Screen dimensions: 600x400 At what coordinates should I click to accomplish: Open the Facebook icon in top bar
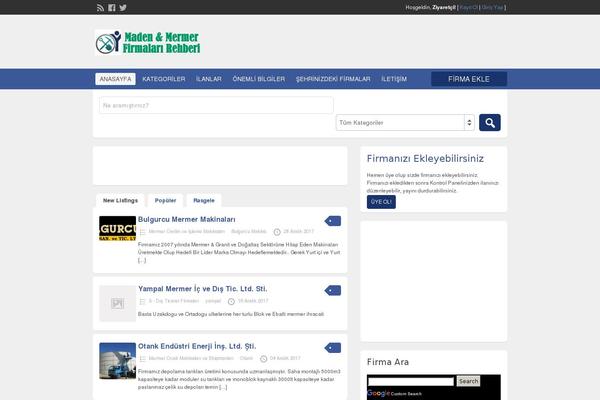[x=112, y=8]
